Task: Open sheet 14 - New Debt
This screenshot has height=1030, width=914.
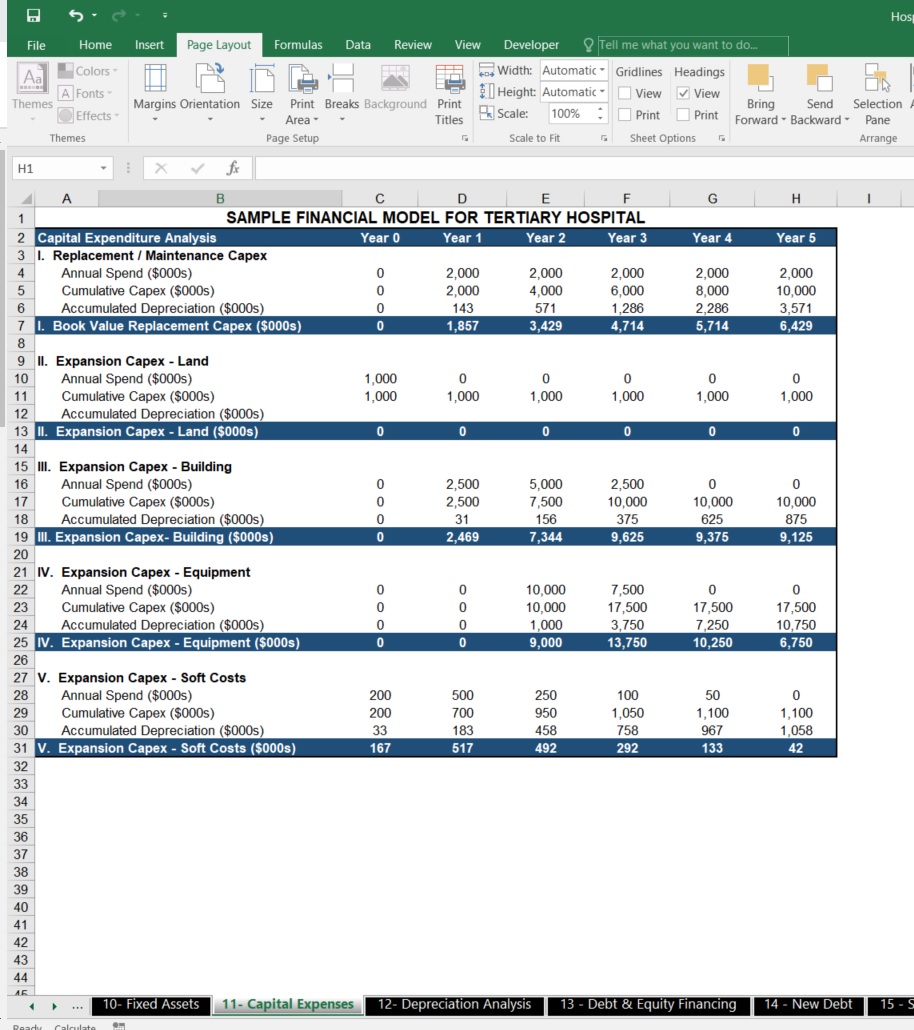Action: click(x=808, y=1004)
